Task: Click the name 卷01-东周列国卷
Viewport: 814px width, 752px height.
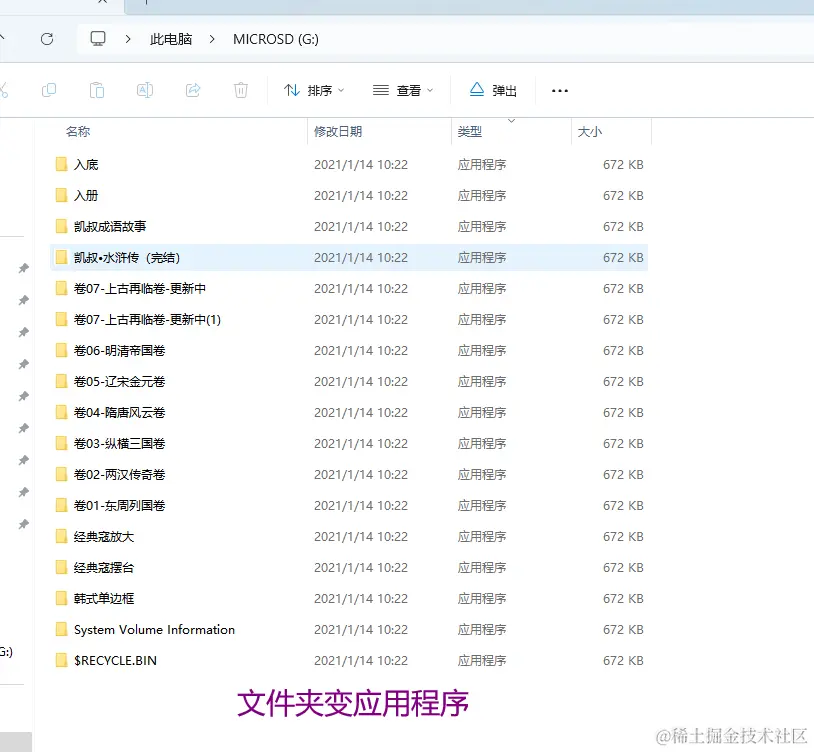Action: click(119, 505)
